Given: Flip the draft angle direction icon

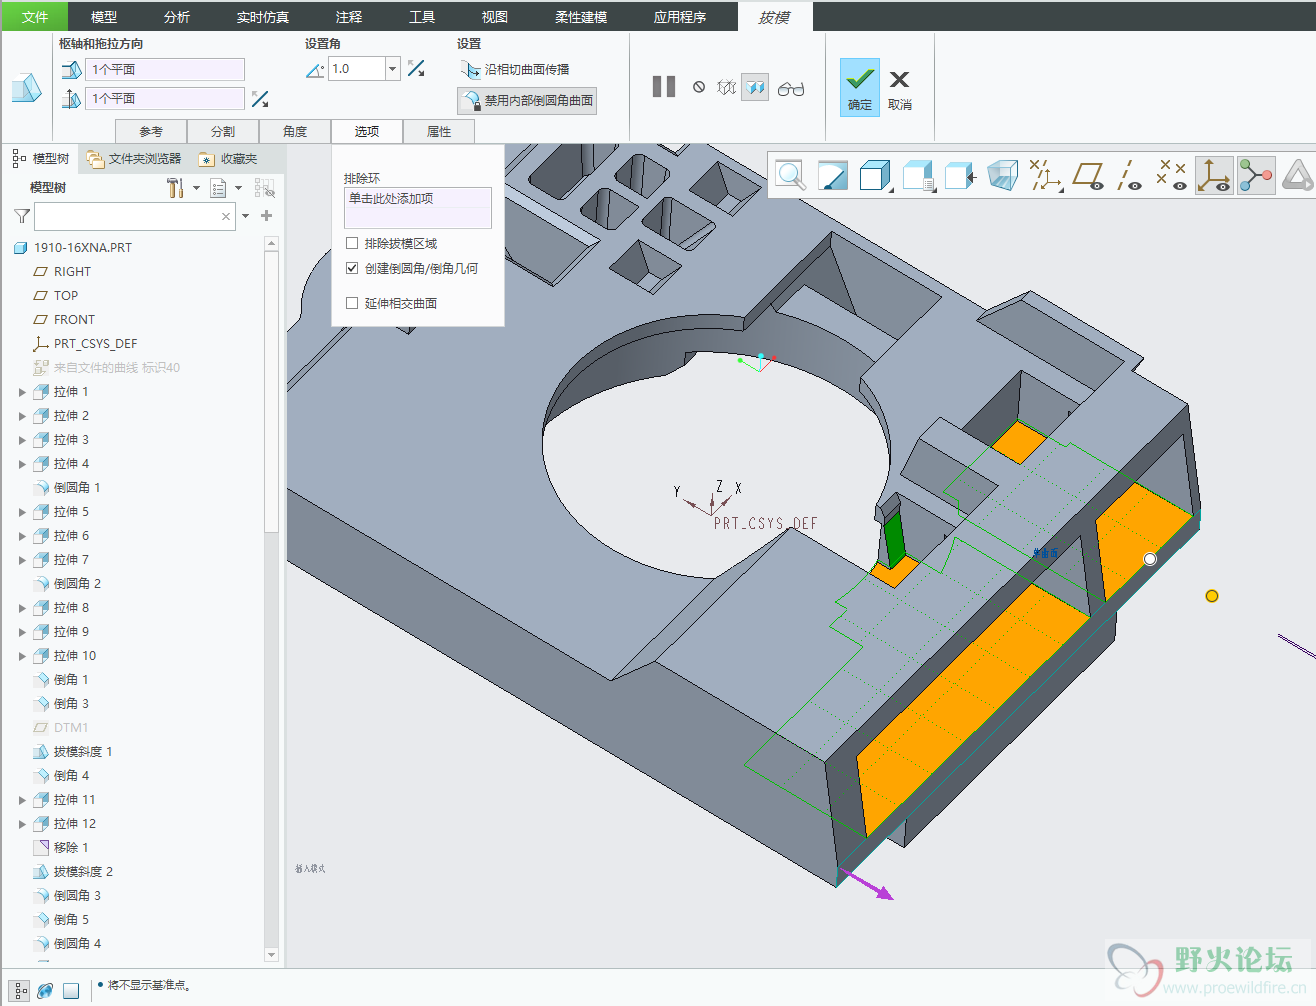Looking at the screenshot, I should pyautogui.click(x=416, y=69).
